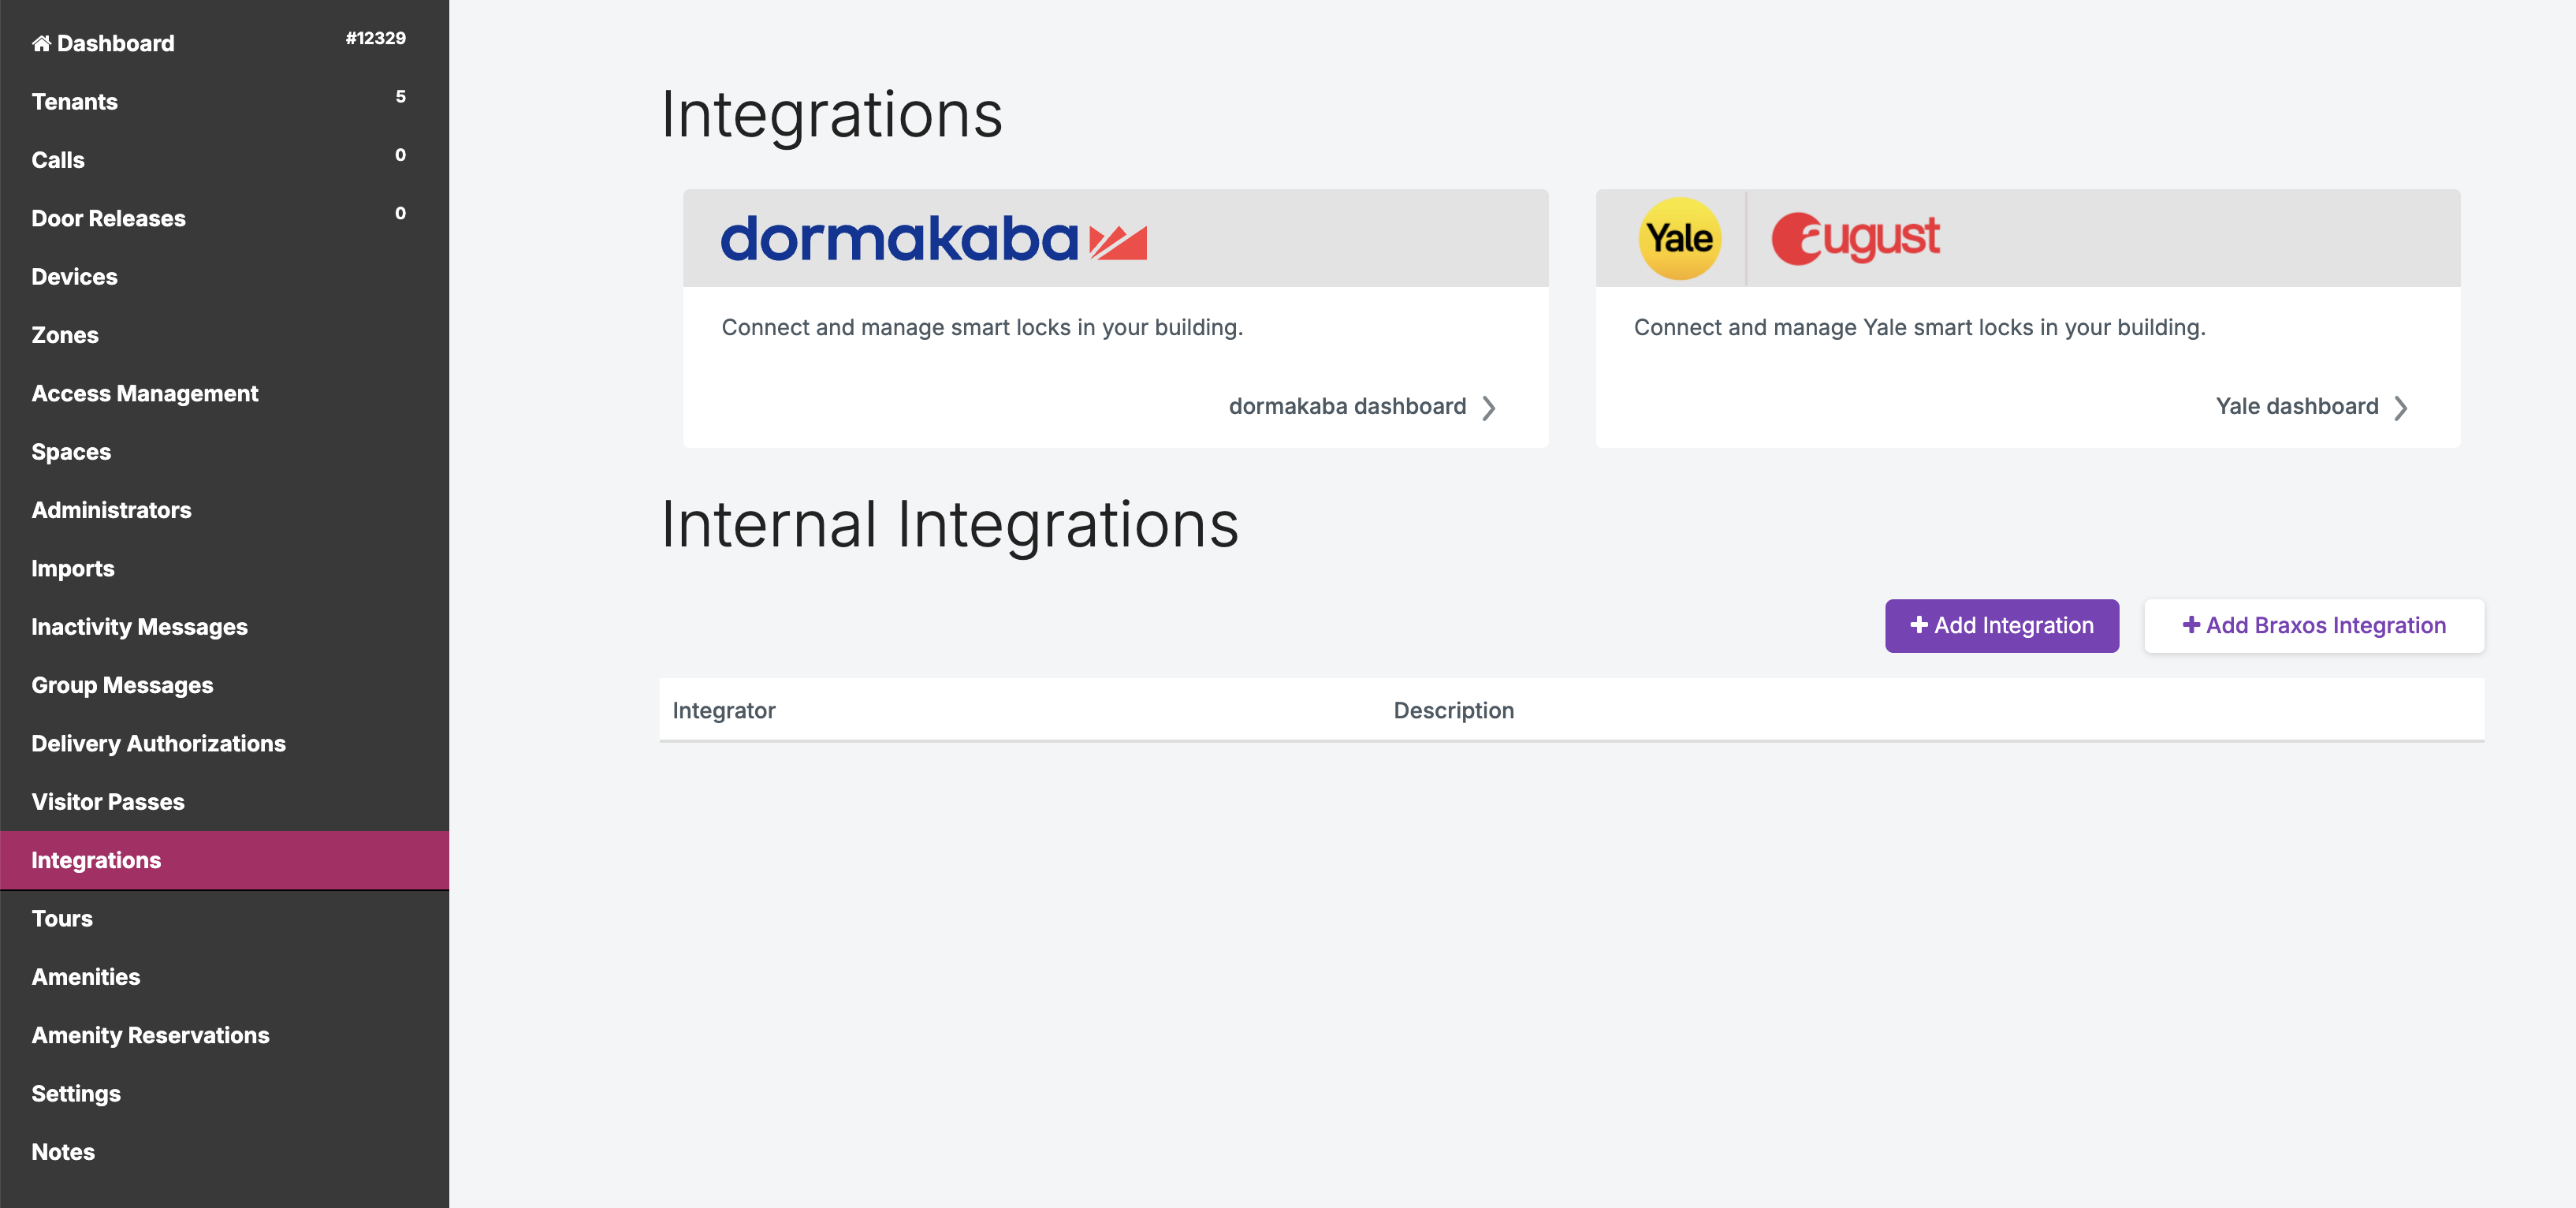Screen dimensions: 2576x1208
Task: Click the Yale round yellow logo
Action: point(1679,239)
